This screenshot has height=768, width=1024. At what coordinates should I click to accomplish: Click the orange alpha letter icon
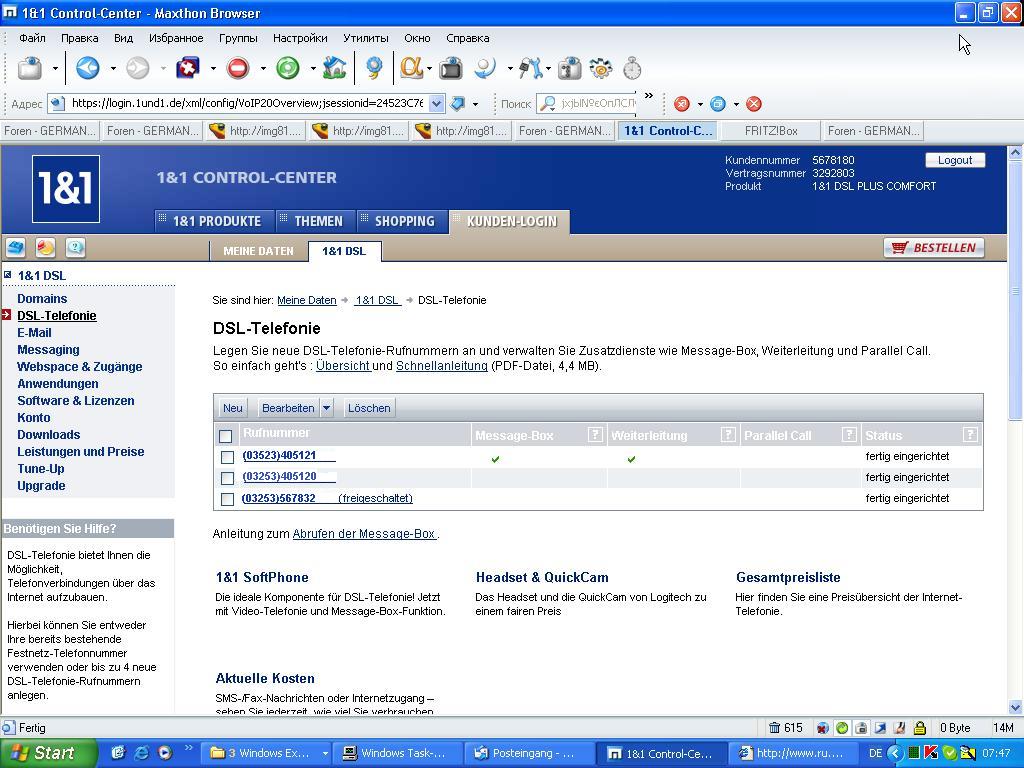tap(411, 68)
